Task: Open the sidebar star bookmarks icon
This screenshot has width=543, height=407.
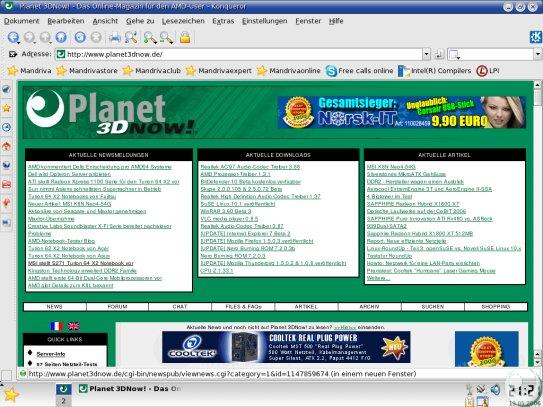Action: pos(6,108)
